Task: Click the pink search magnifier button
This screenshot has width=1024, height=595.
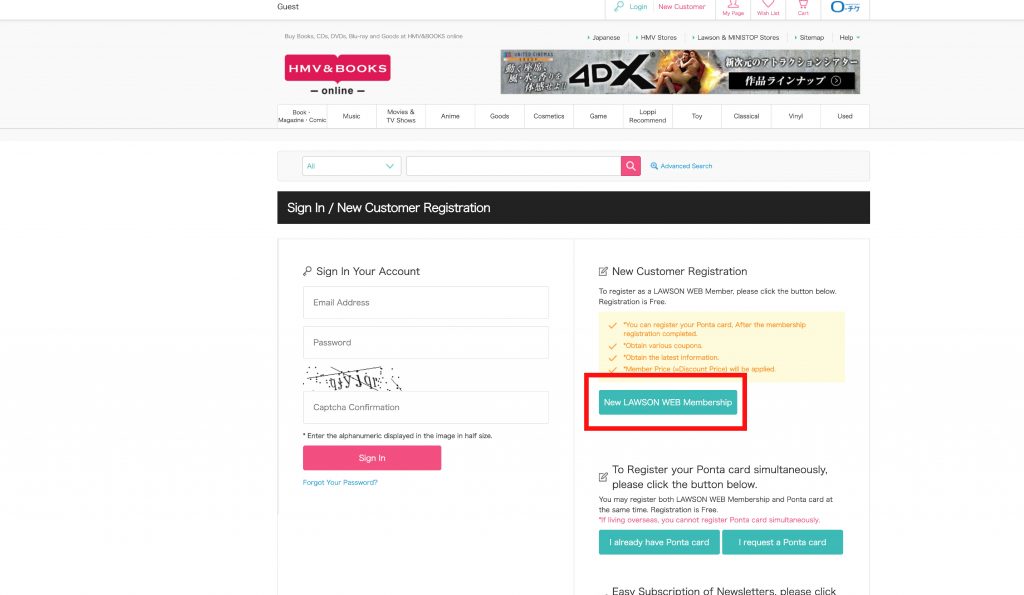Action: 630,166
